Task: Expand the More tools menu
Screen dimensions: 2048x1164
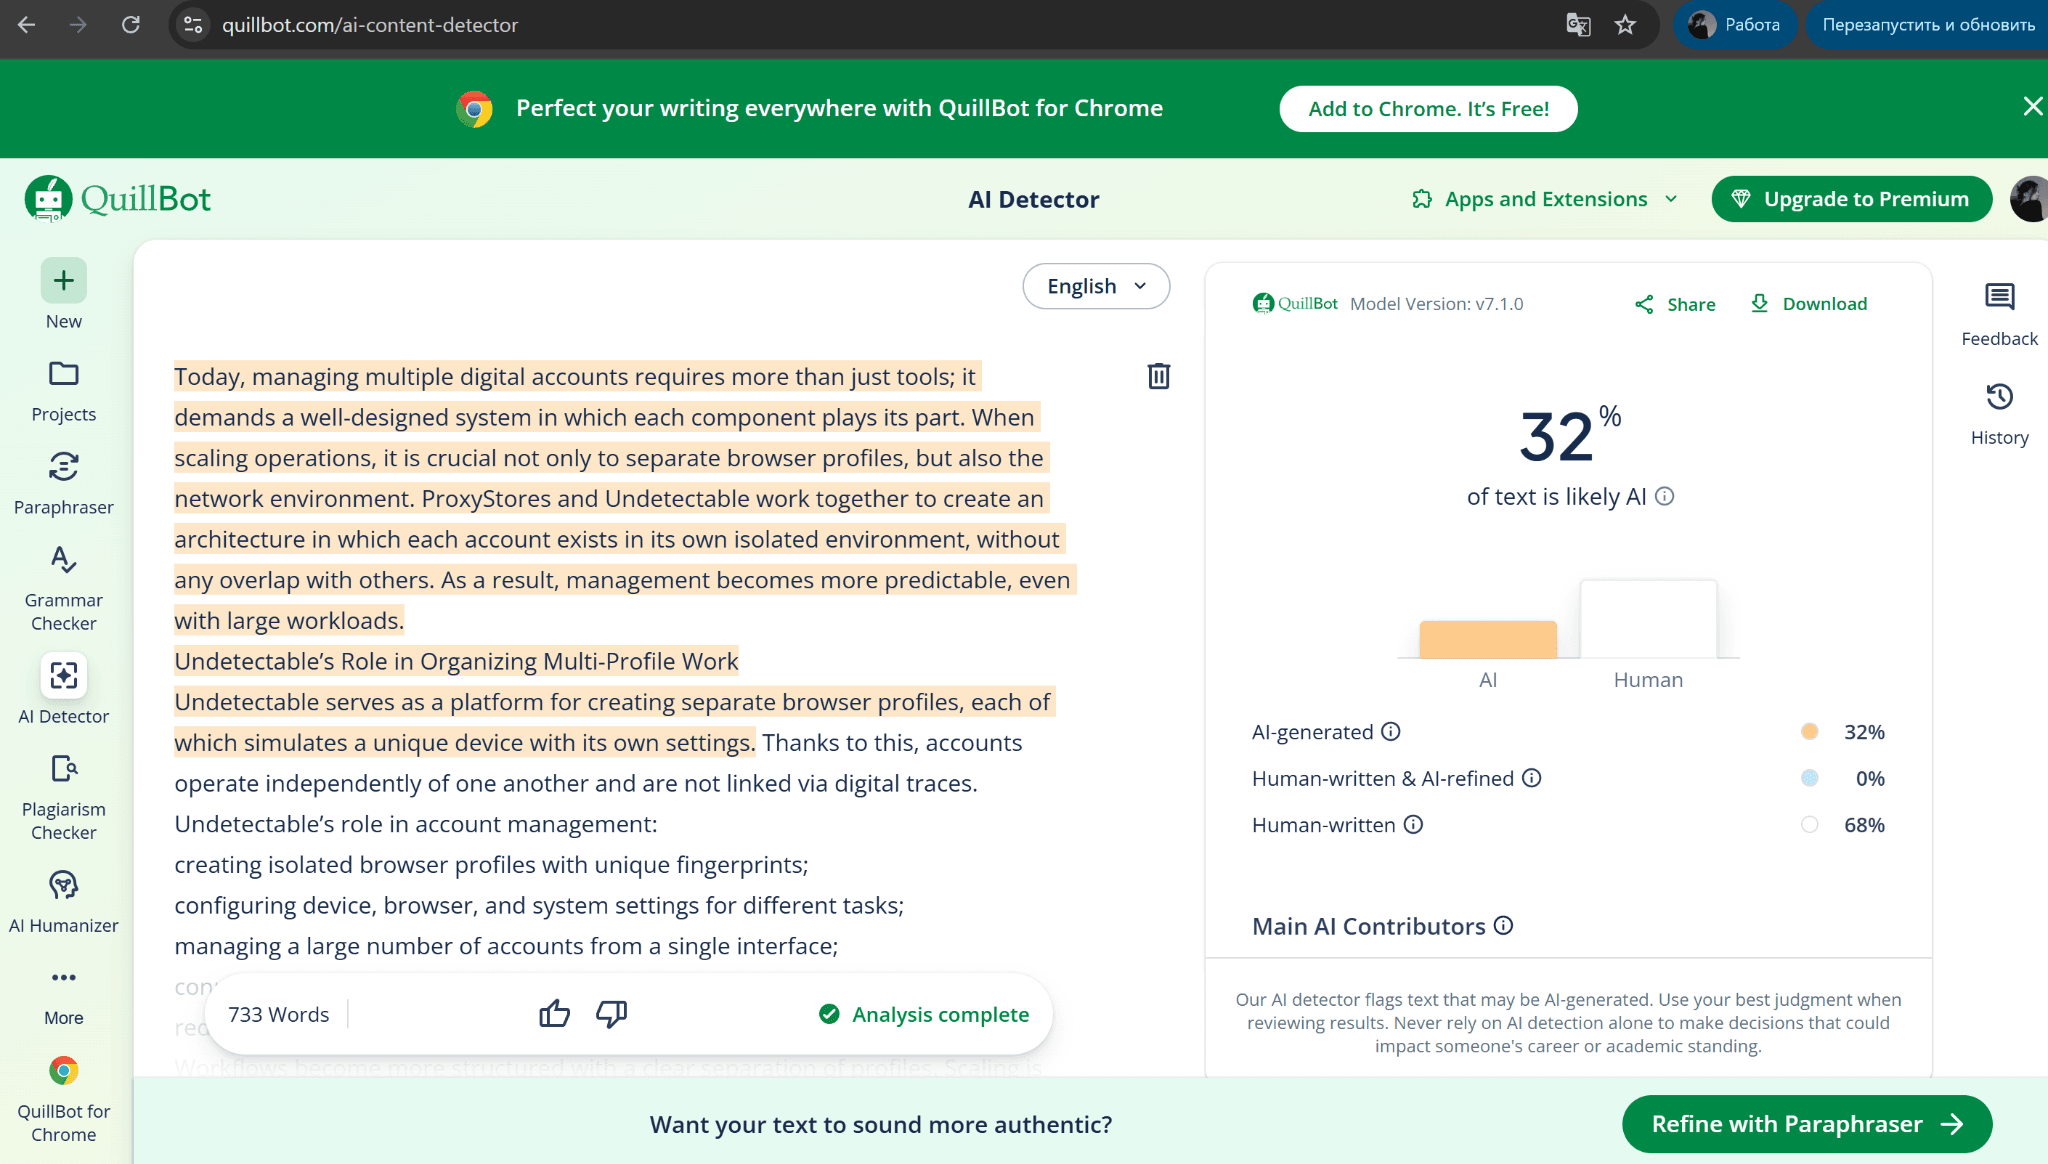Action: click(64, 993)
